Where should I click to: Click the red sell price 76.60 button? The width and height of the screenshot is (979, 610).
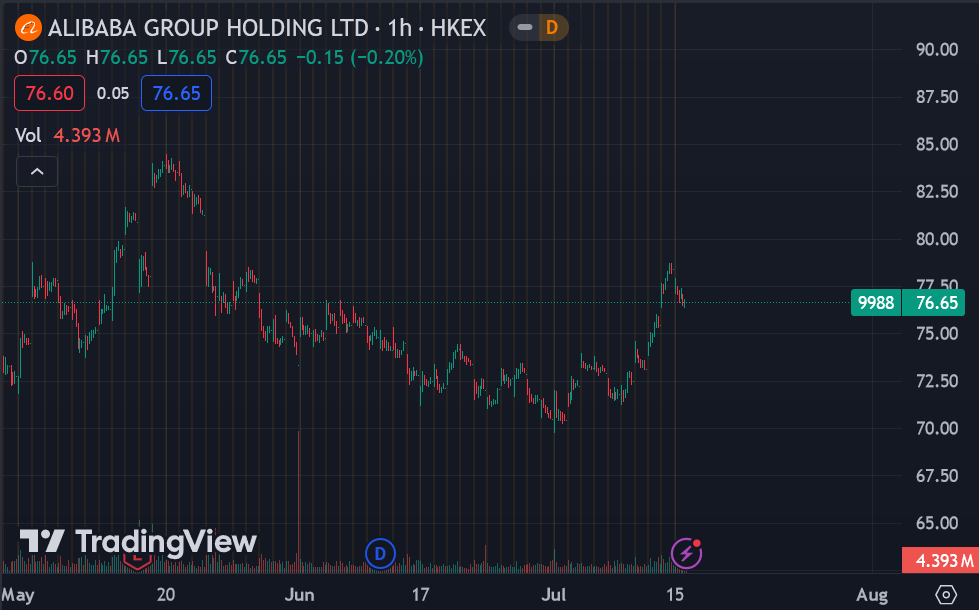[x=49, y=93]
